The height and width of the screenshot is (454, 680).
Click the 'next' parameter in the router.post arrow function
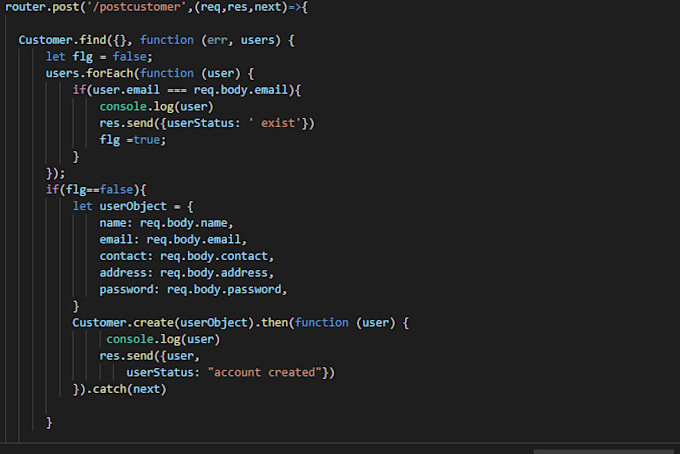point(268,7)
